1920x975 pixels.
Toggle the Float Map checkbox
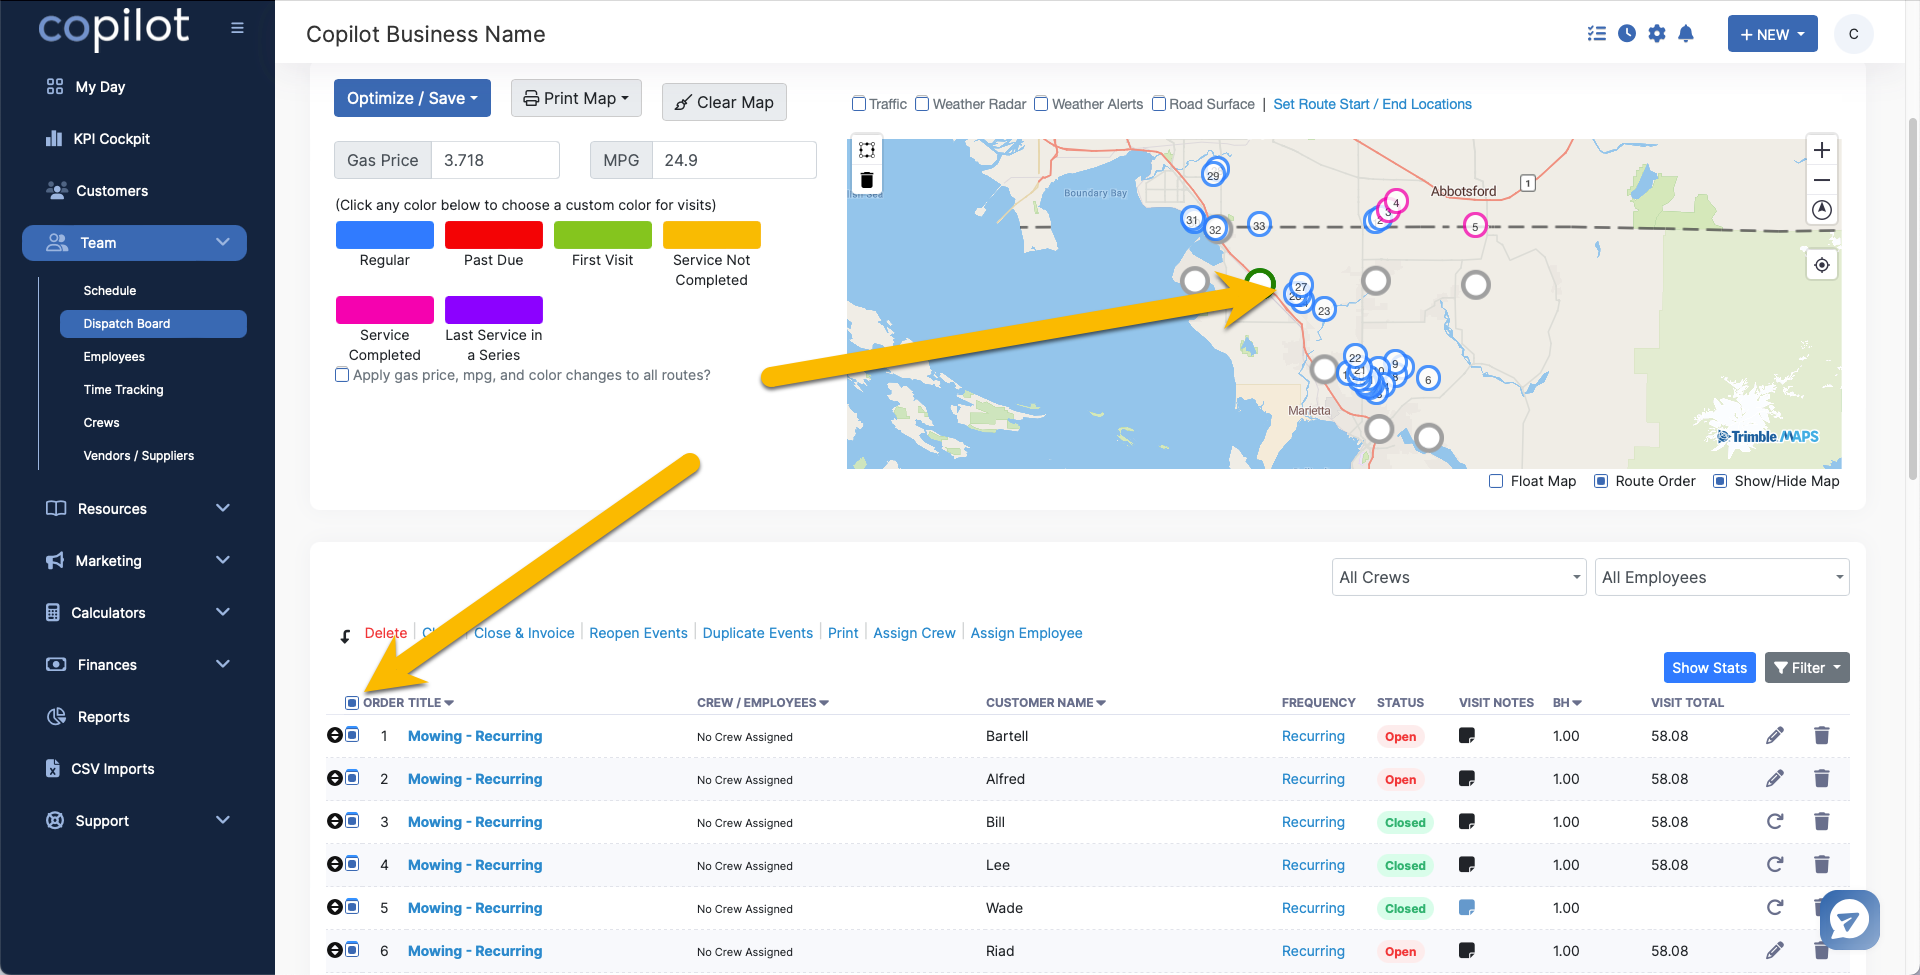(1496, 481)
